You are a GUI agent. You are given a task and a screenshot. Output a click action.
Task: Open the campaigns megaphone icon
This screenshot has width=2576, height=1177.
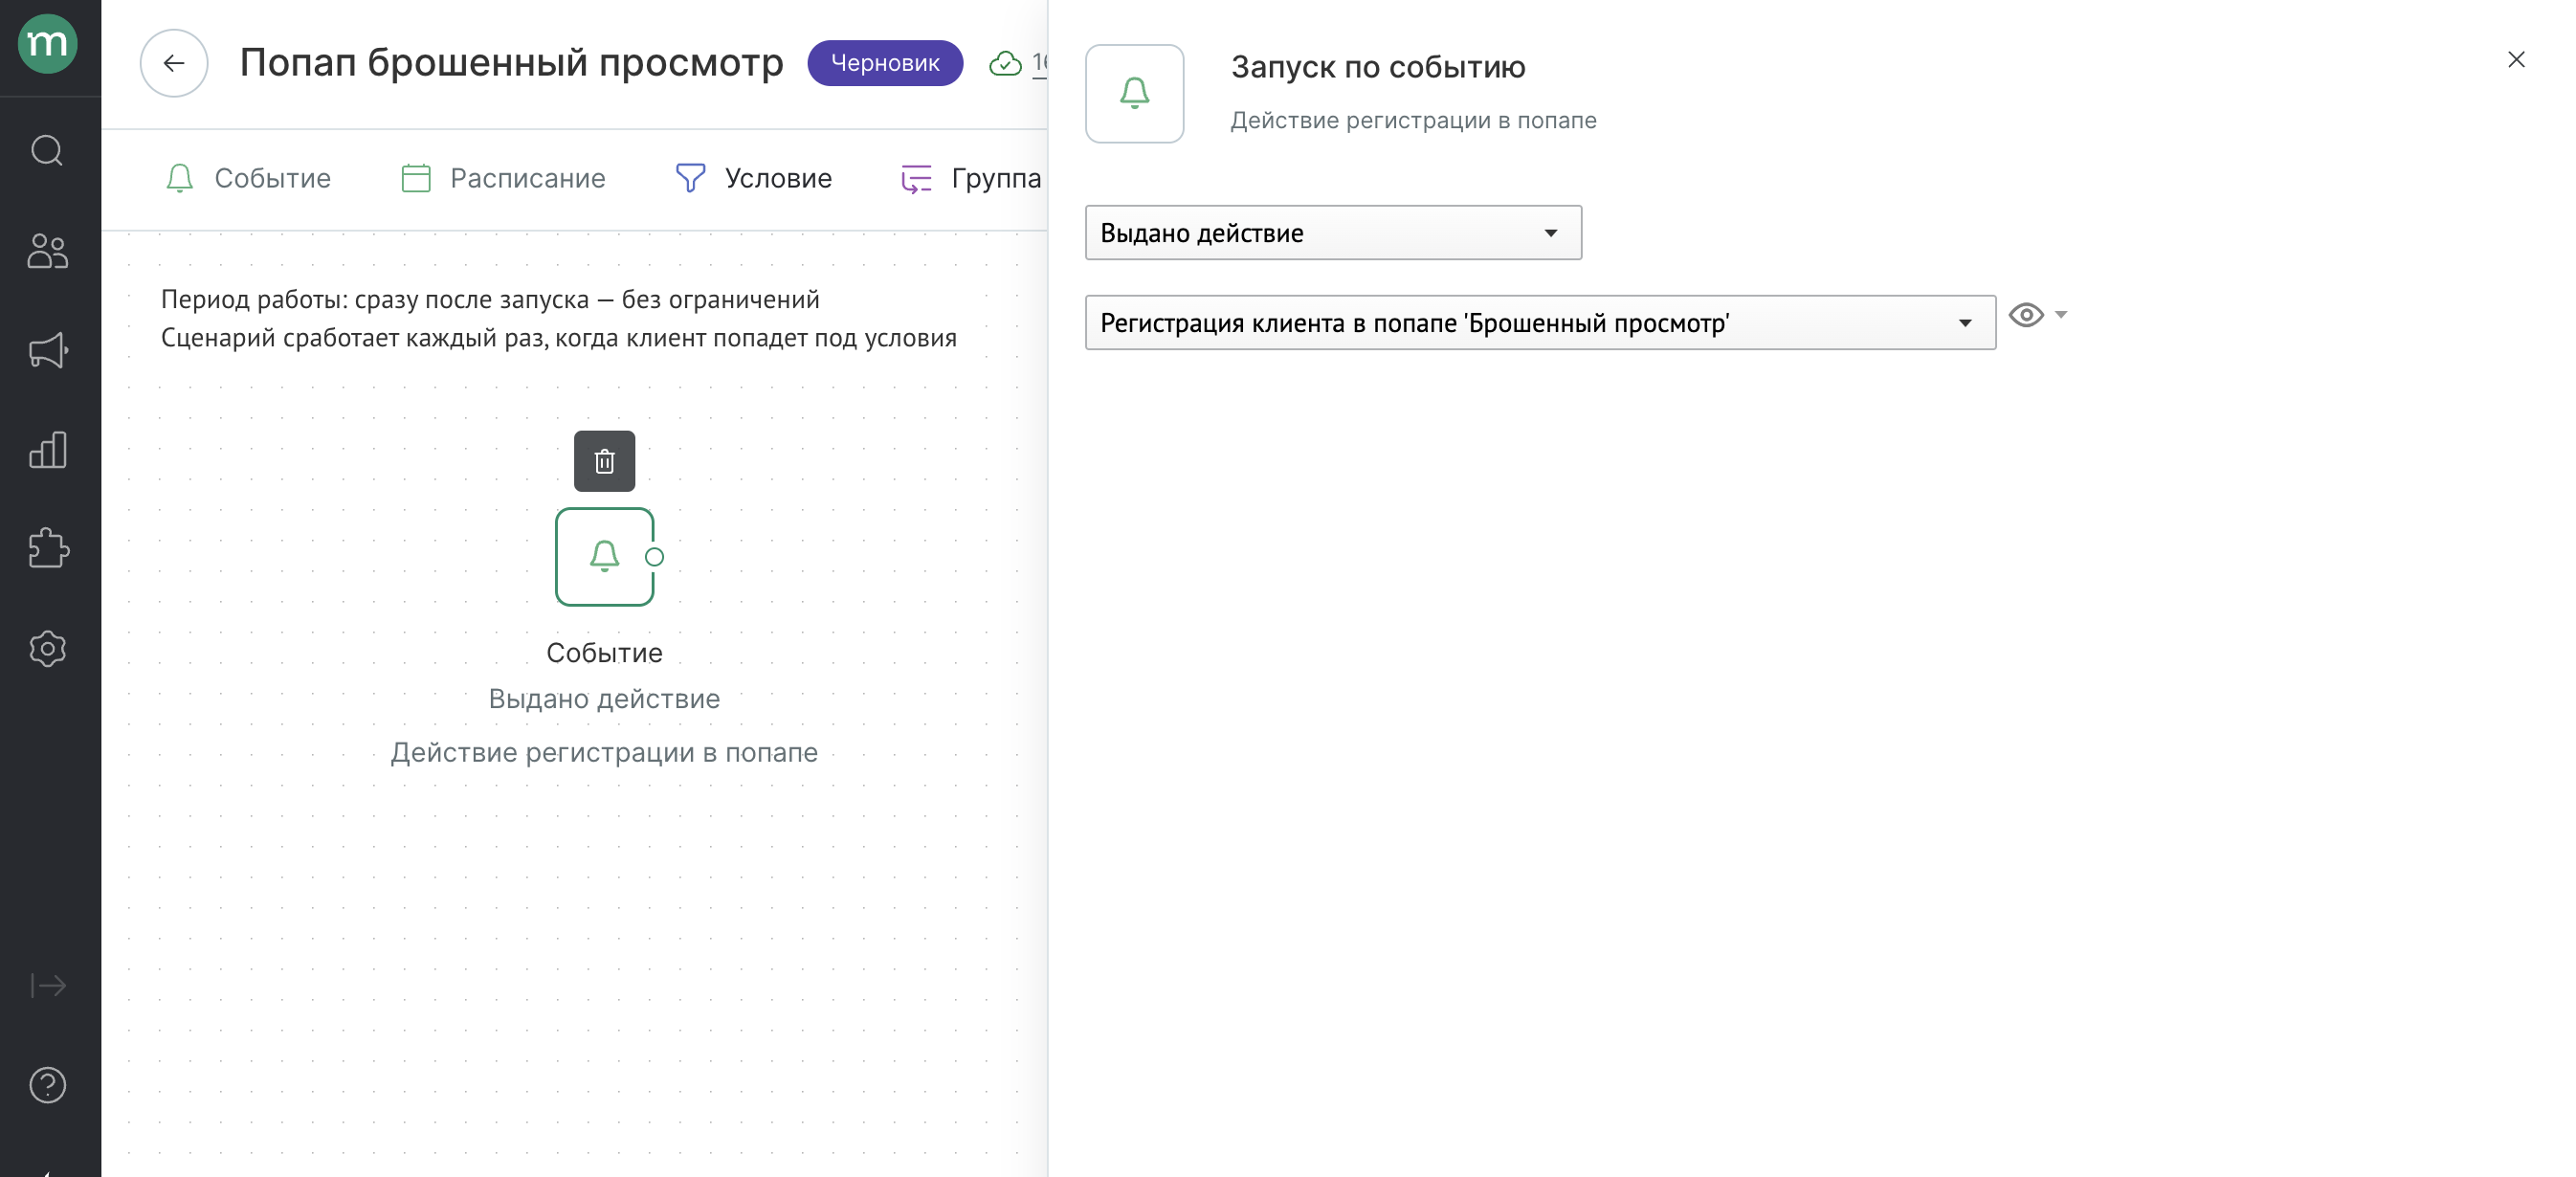(48, 351)
